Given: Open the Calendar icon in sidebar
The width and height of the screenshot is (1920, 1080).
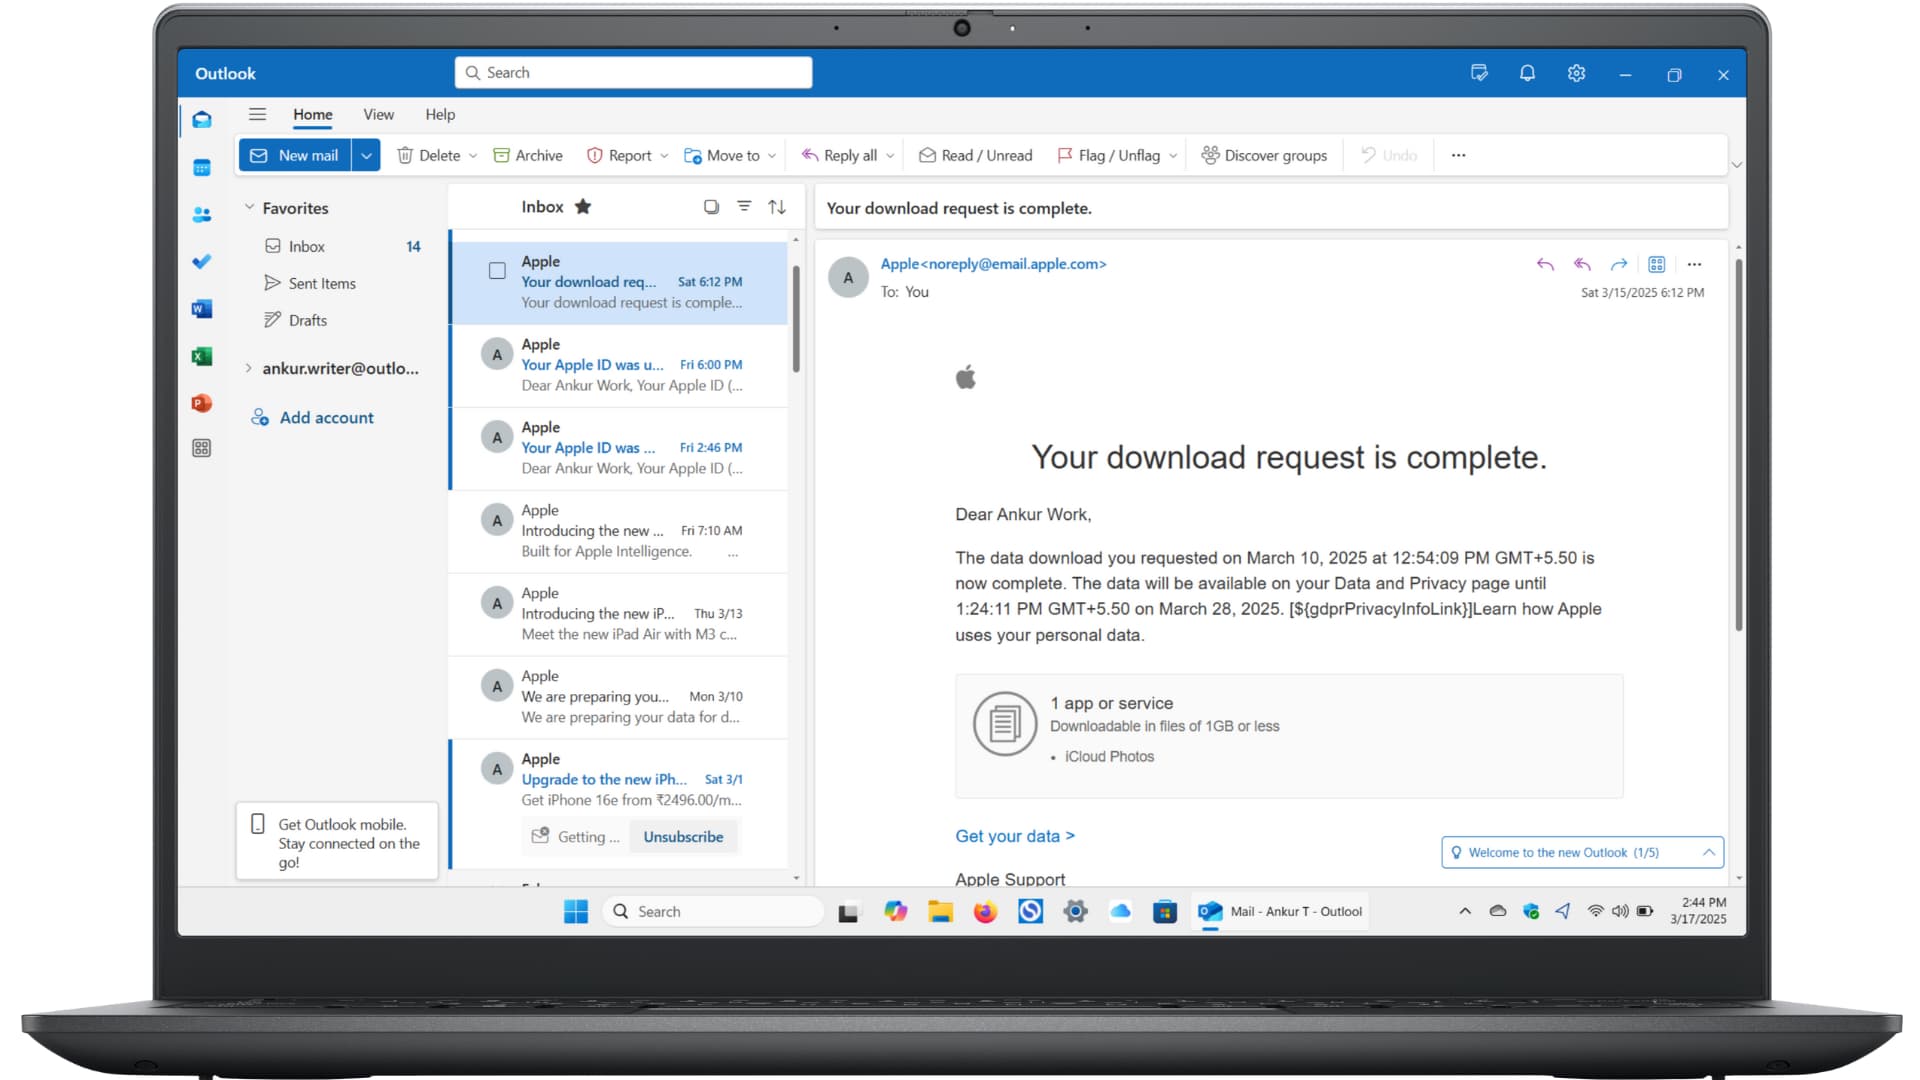Looking at the screenshot, I should click(202, 167).
